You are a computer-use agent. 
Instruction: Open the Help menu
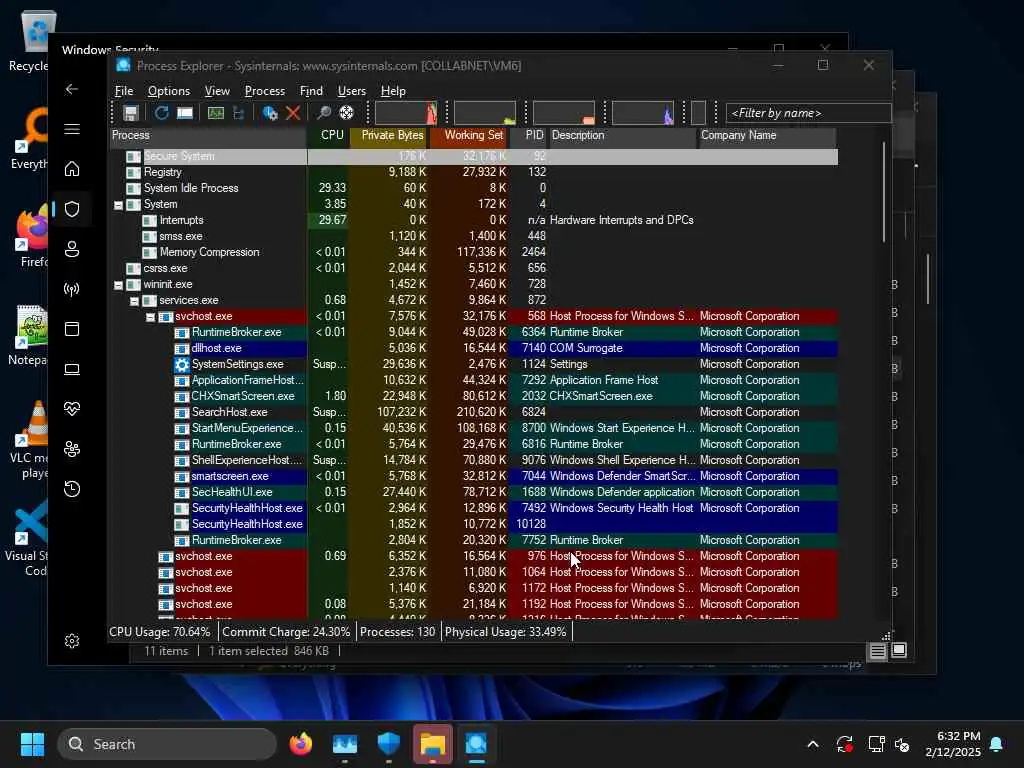pos(393,91)
